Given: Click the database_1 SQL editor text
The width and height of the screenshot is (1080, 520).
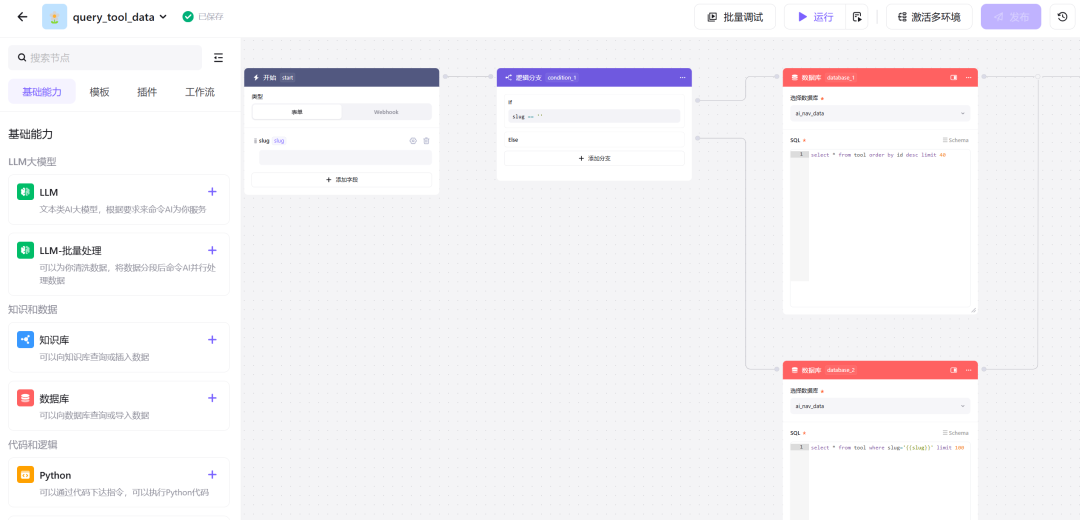Looking at the screenshot, I should coord(878,155).
